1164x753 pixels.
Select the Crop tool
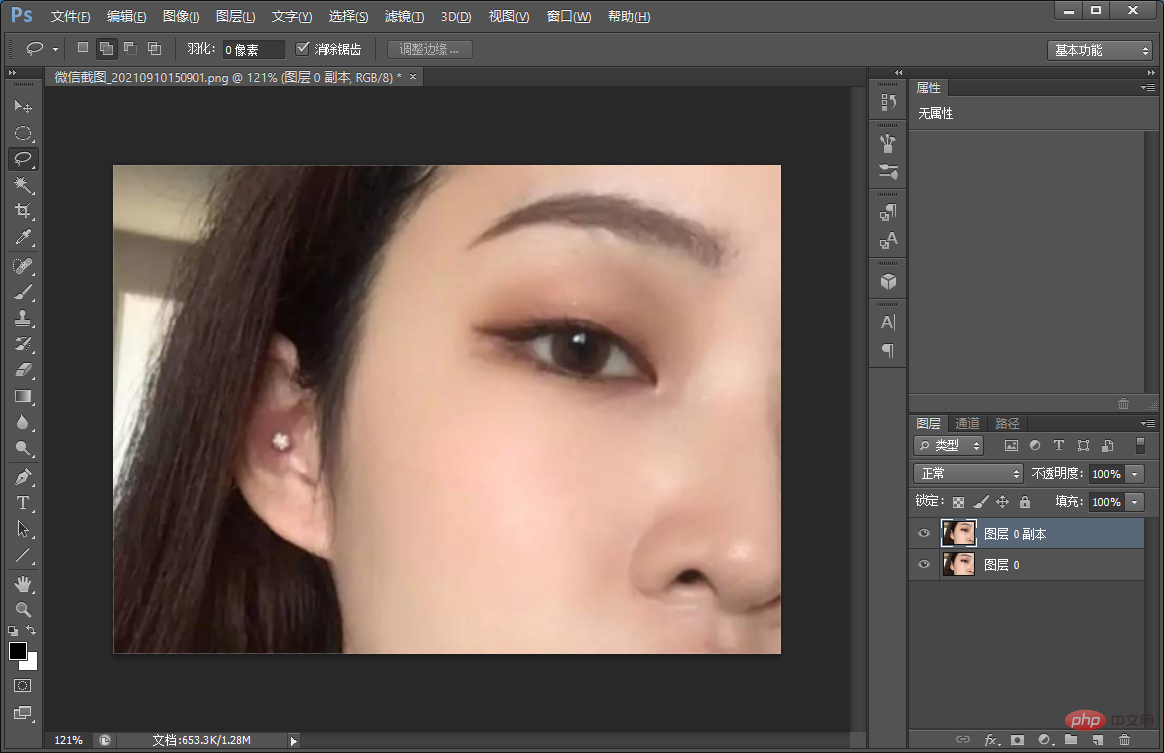(x=23, y=212)
